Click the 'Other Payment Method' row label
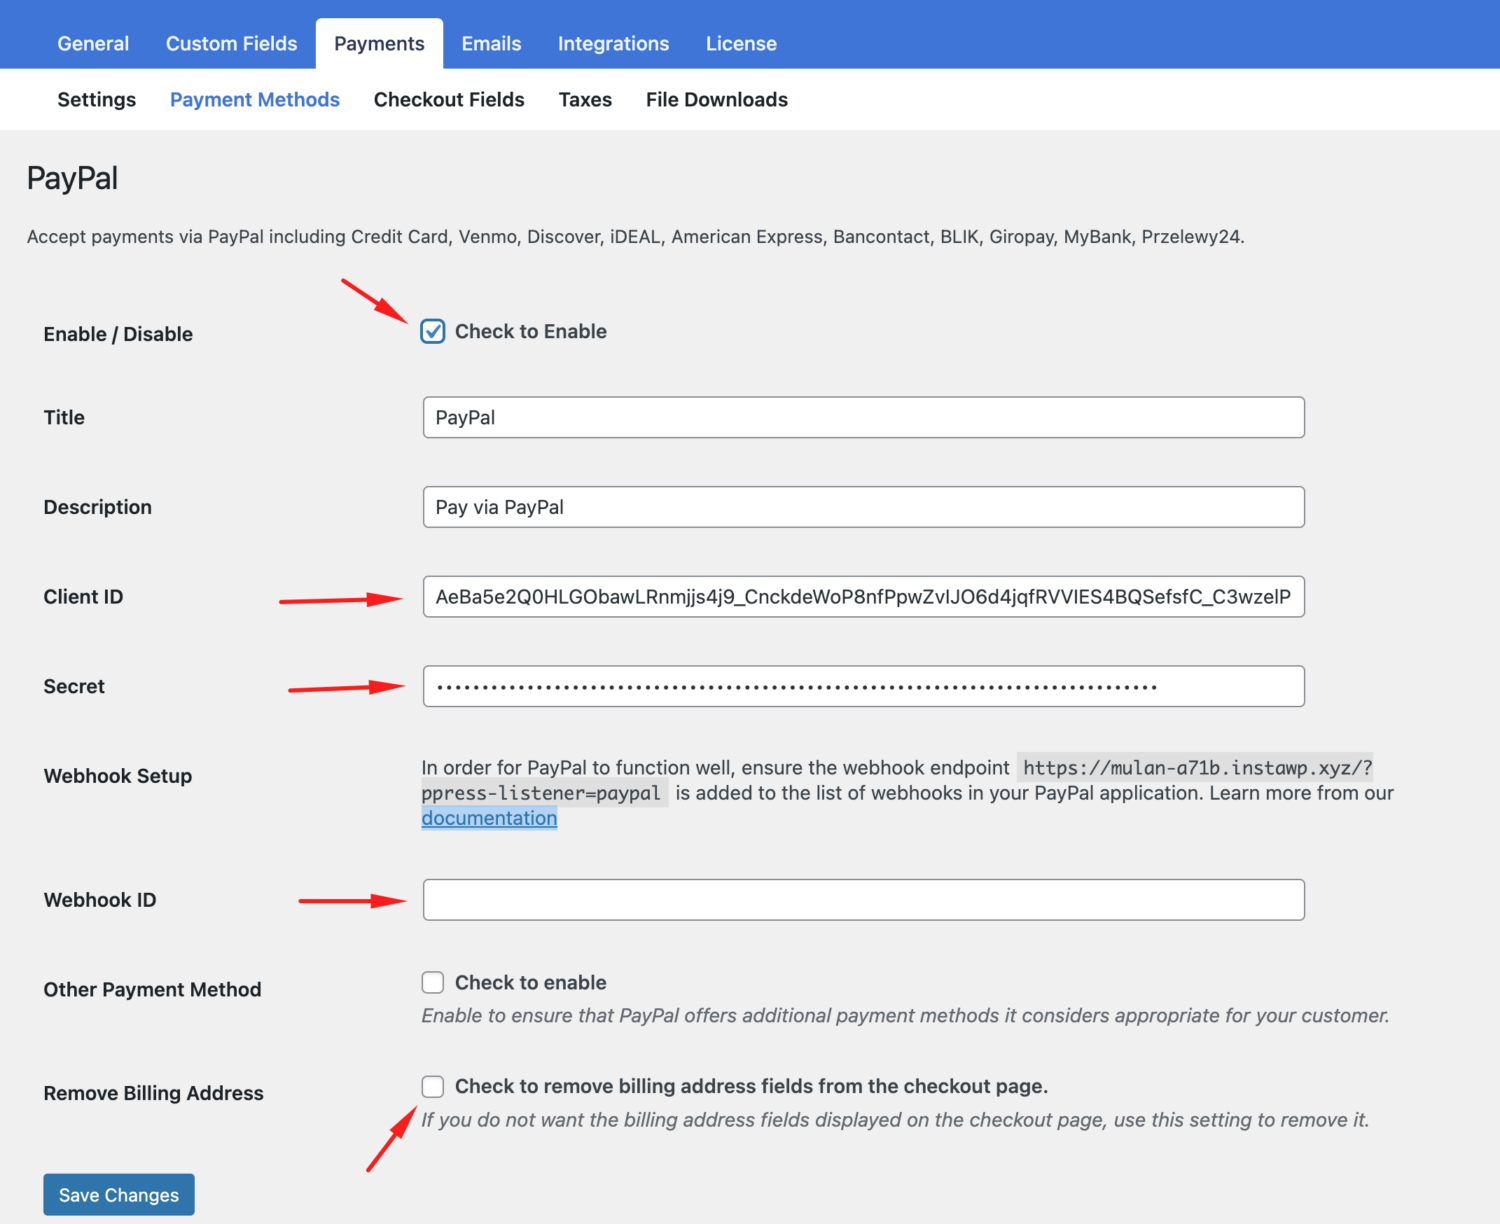The image size is (1500, 1224). tap(152, 989)
